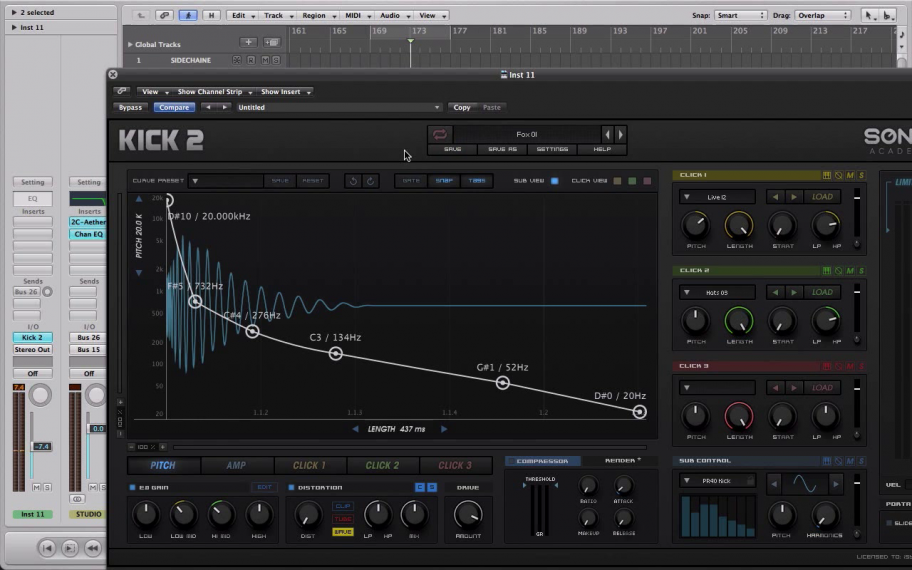
Task: Click the plugin window link chain icon
Action: [x=122, y=91]
